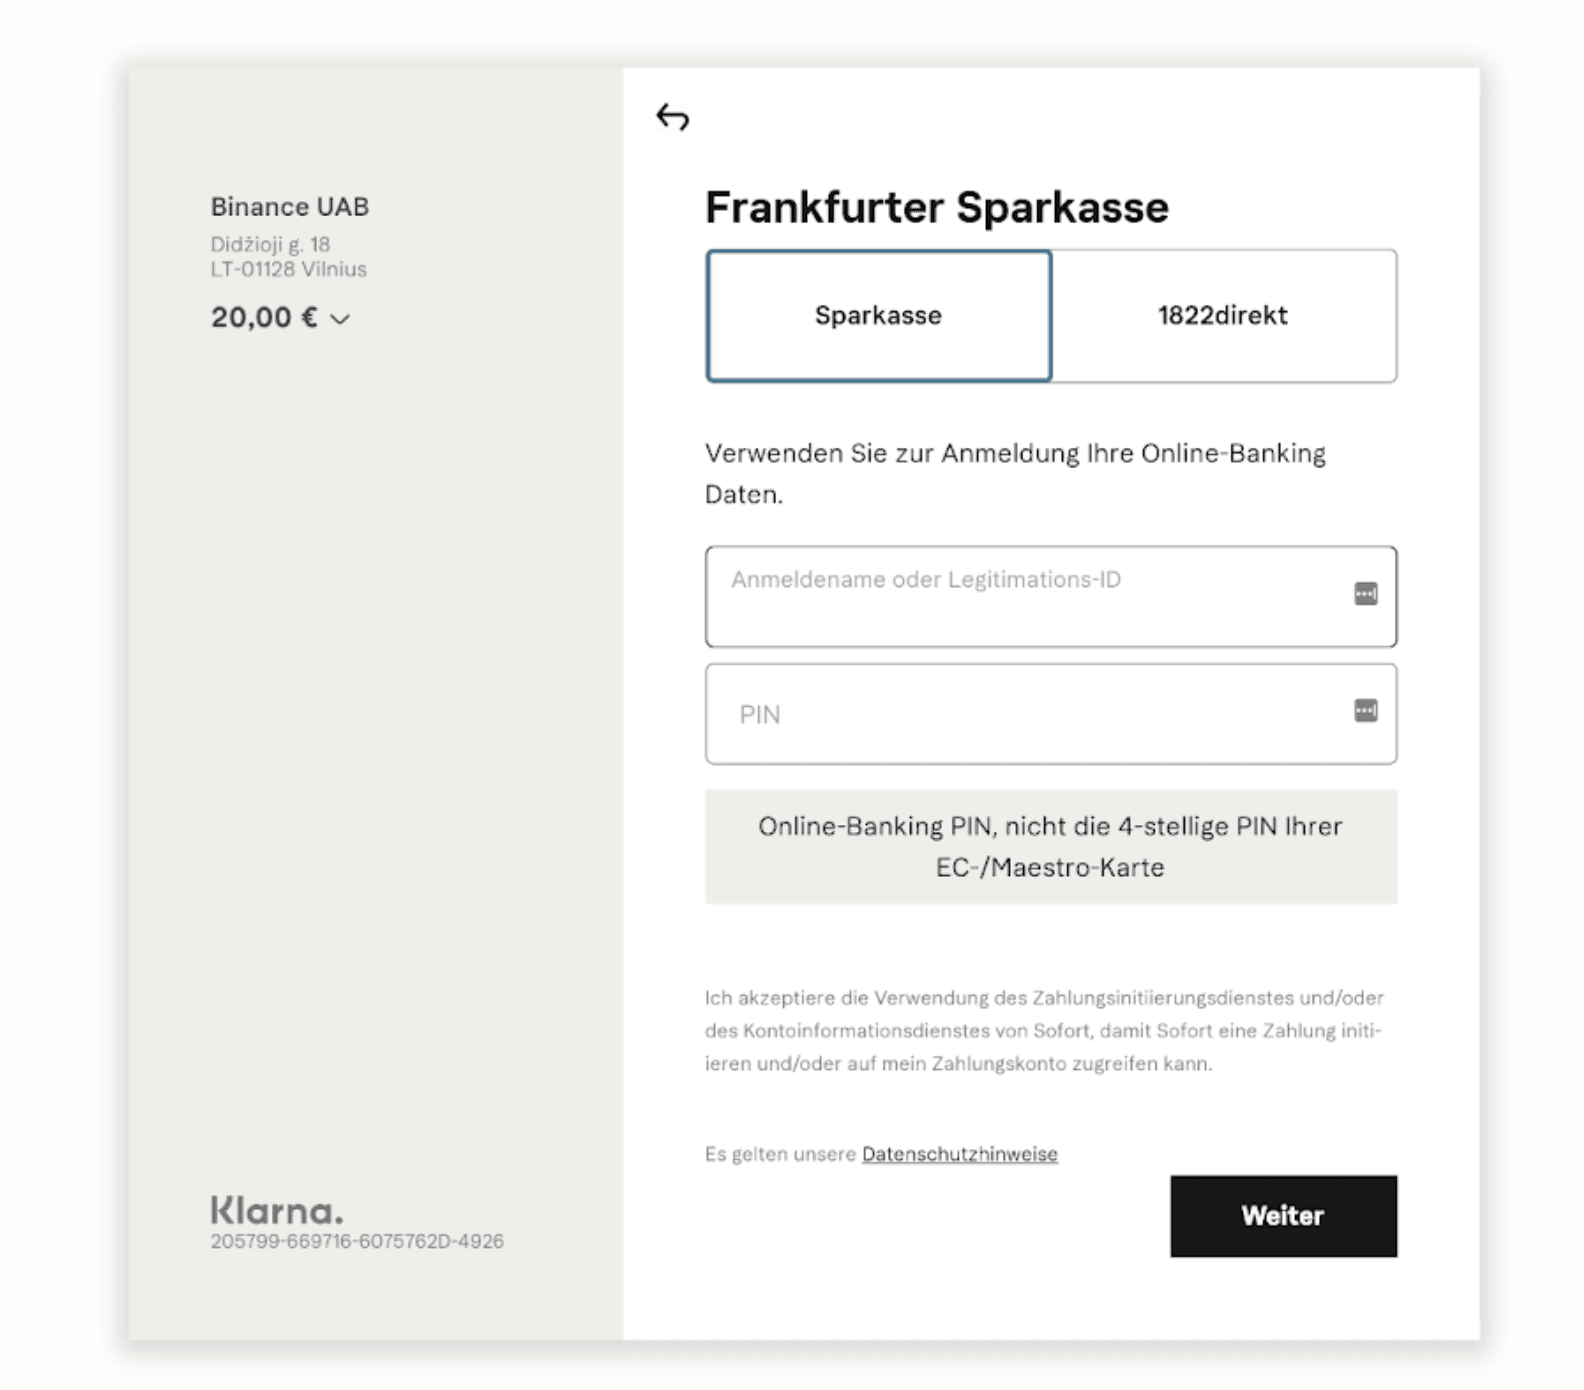The height and width of the screenshot is (1390, 1584).
Task: Focus the PIN input field
Action: tap(1051, 714)
